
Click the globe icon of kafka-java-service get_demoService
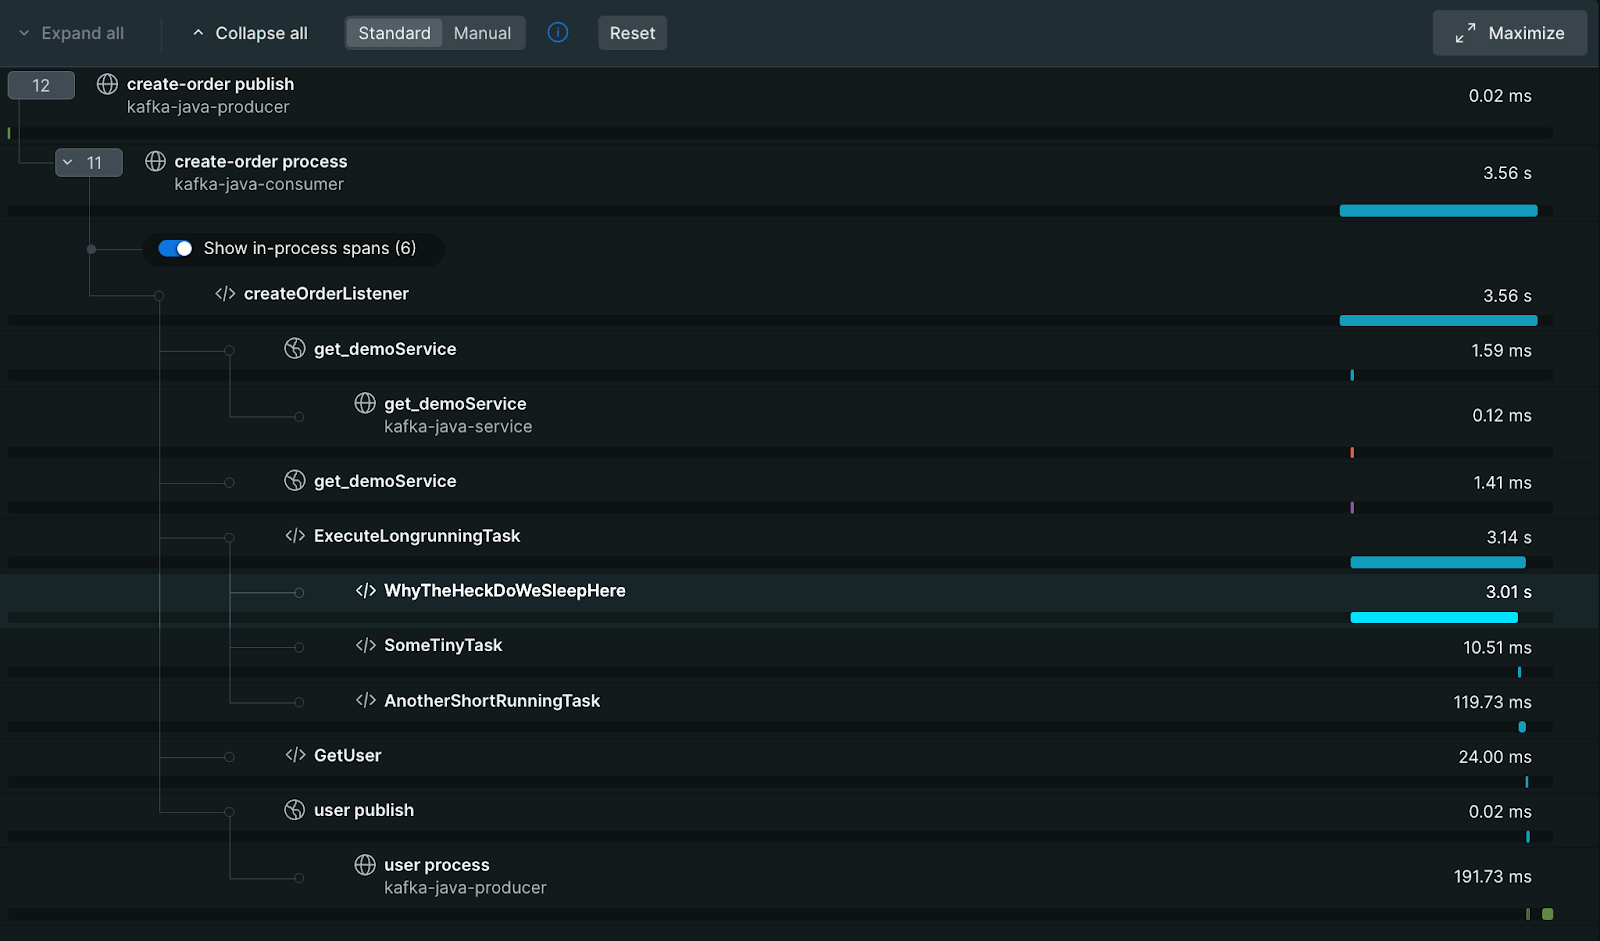(365, 403)
